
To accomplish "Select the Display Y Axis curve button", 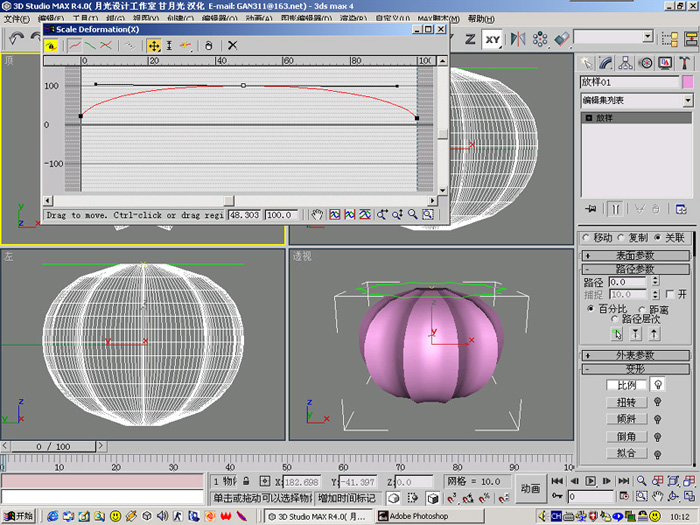I will [x=90, y=46].
